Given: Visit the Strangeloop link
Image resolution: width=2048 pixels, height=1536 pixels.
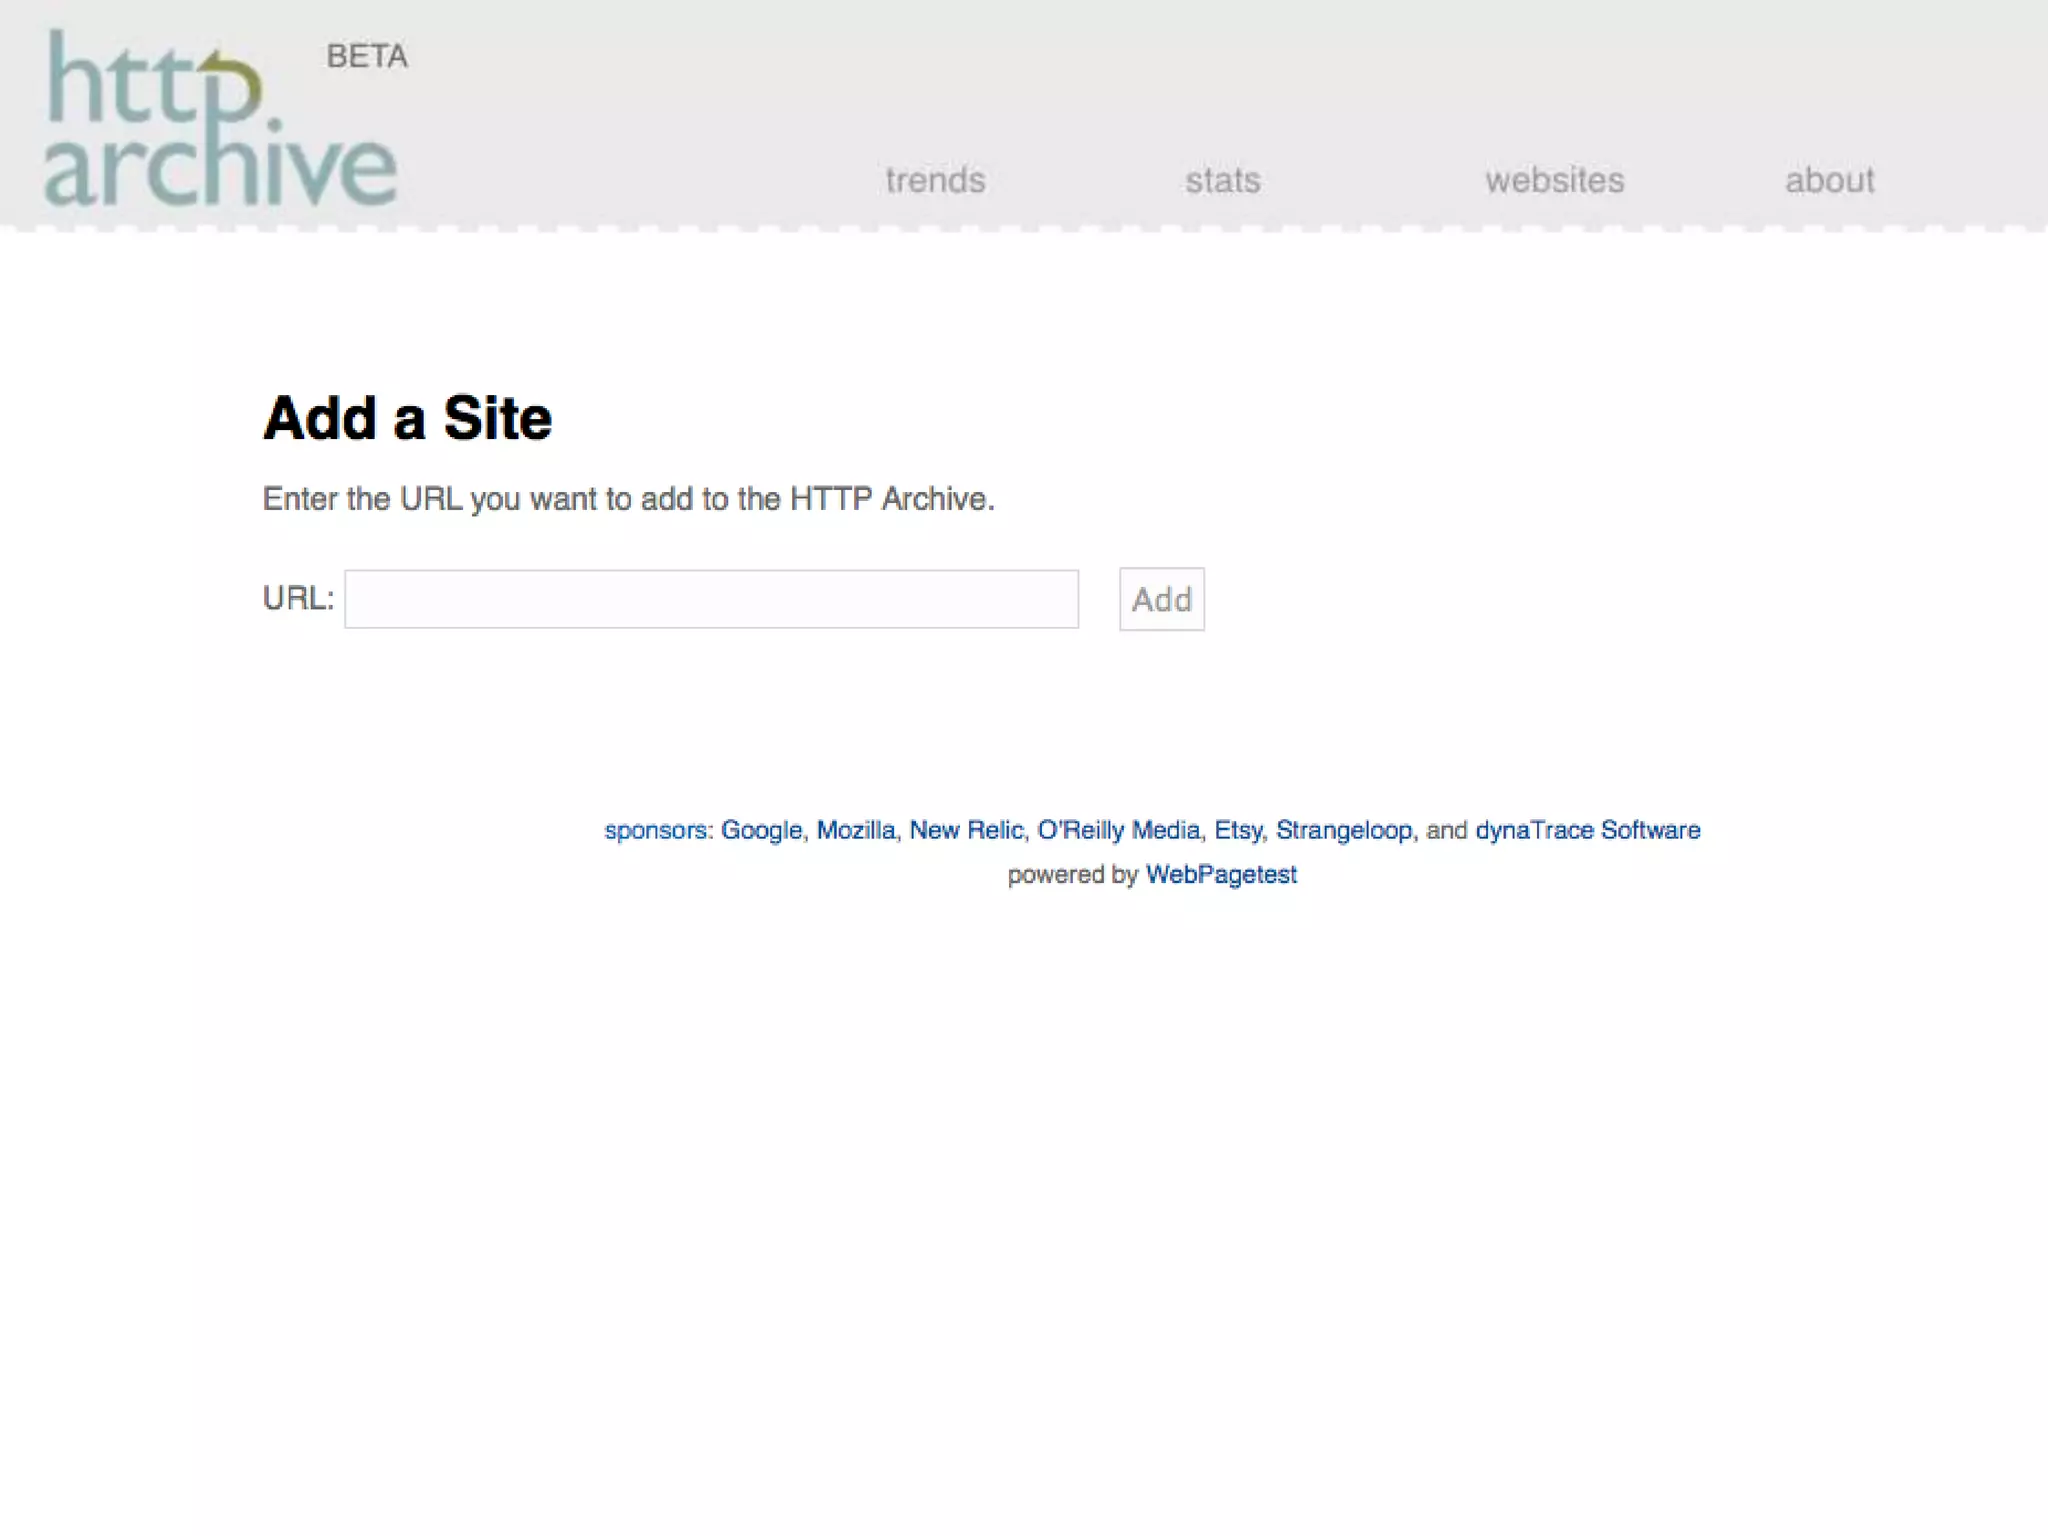Looking at the screenshot, I should (x=1344, y=830).
